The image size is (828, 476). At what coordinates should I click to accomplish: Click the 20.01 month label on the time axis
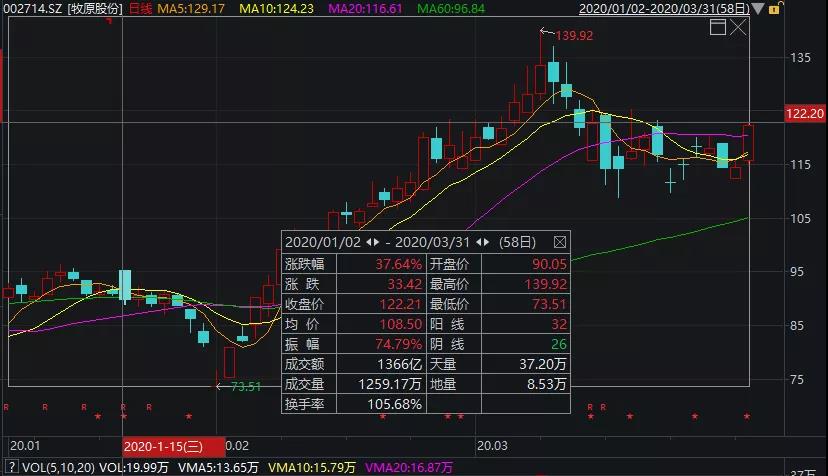coord(25,446)
